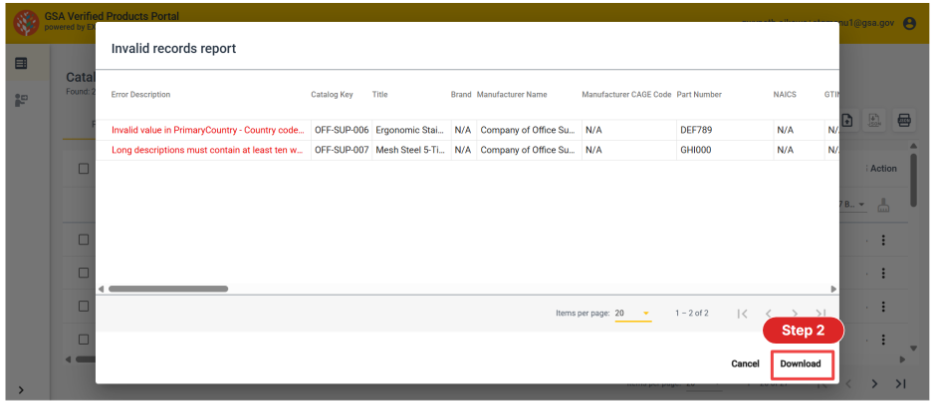Go to next page in dialog paginator
934x403 pixels.
click(795, 314)
